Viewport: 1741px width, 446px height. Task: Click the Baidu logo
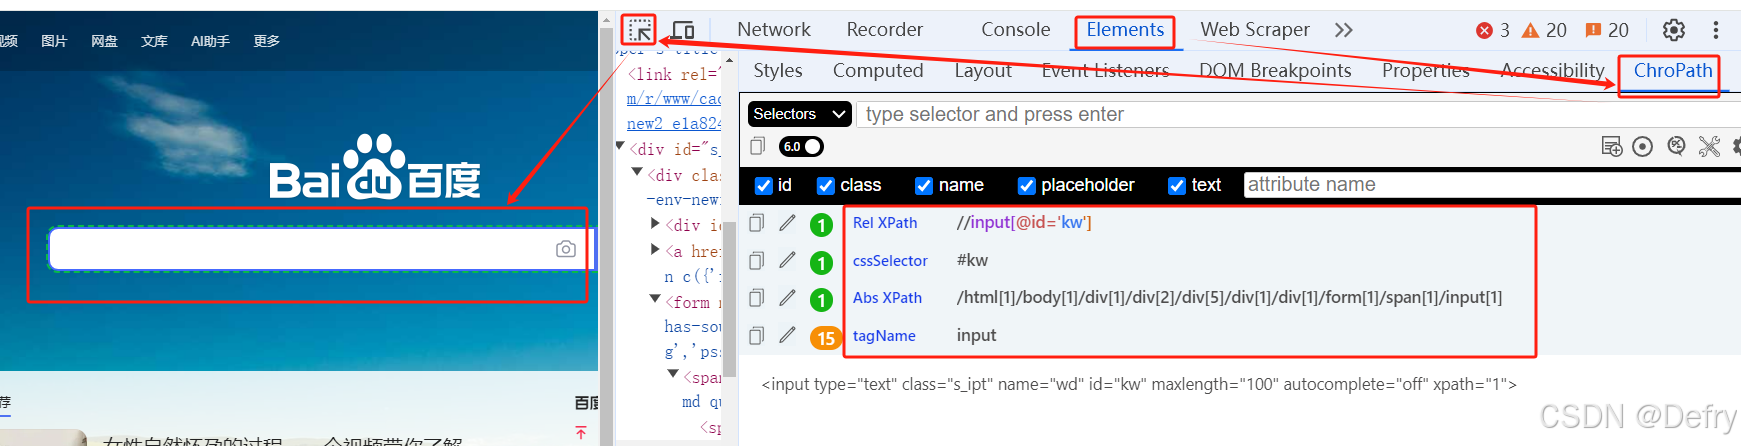point(375,167)
